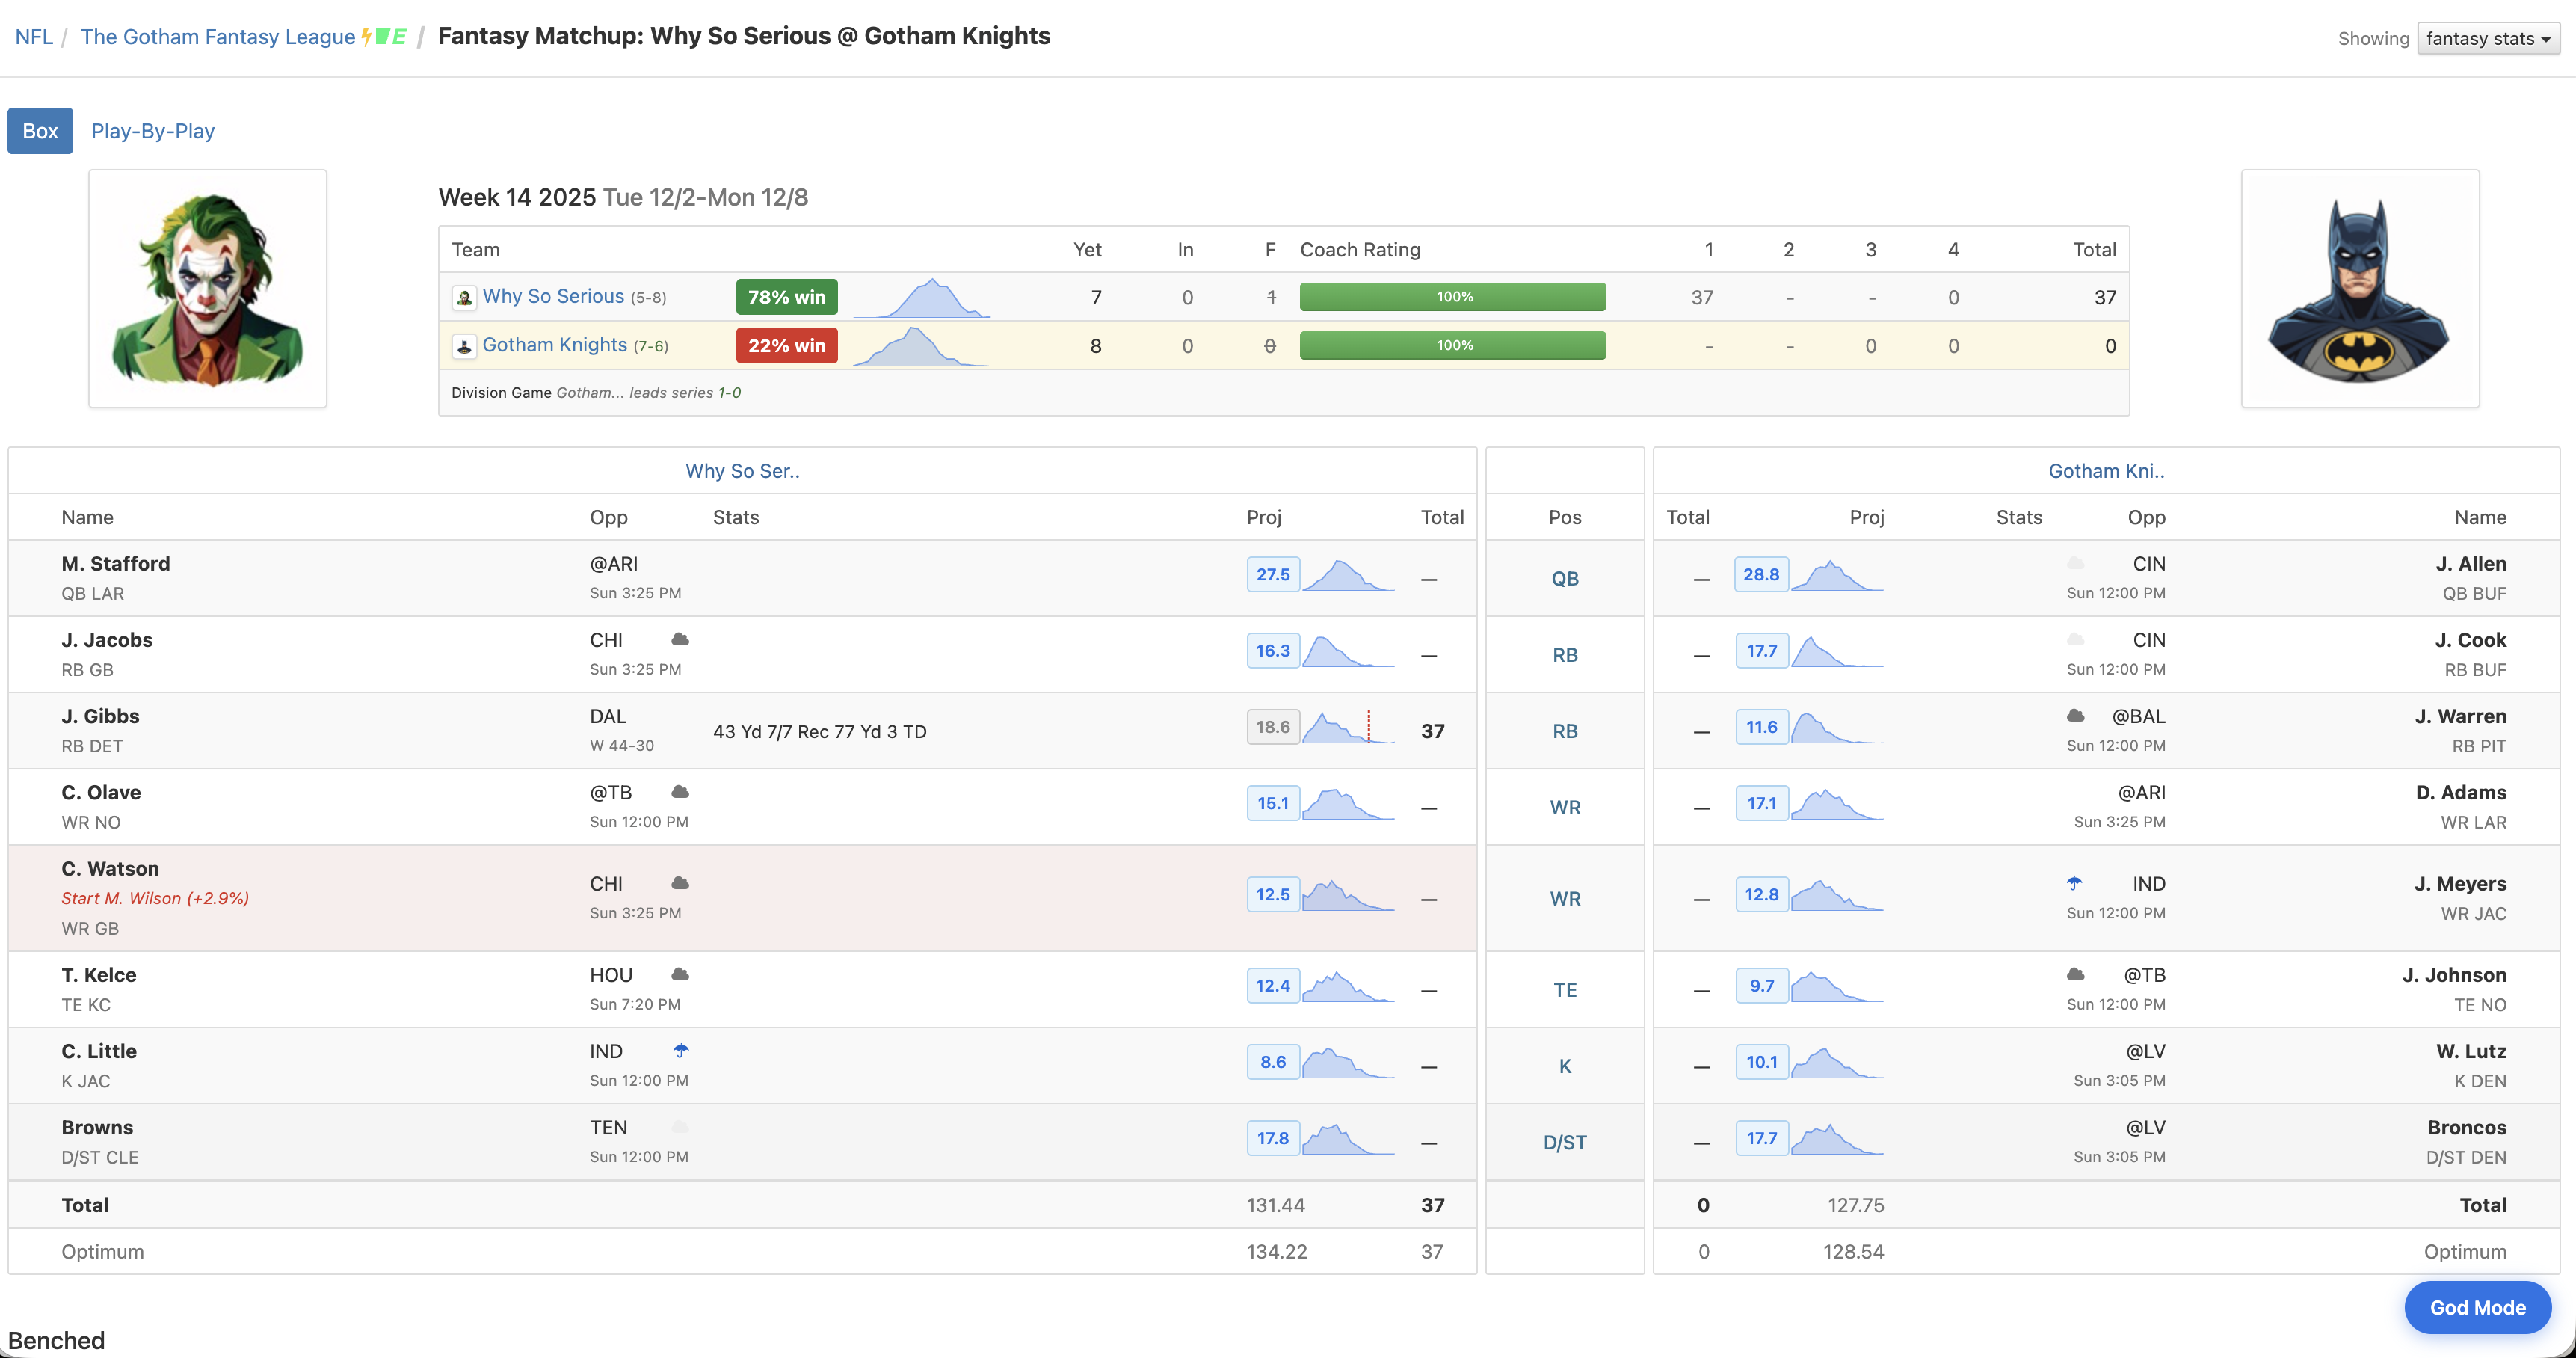The height and width of the screenshot is (1358, 2576).
Task: Click the NFL breadcrumb link
Action: [33, 37]
